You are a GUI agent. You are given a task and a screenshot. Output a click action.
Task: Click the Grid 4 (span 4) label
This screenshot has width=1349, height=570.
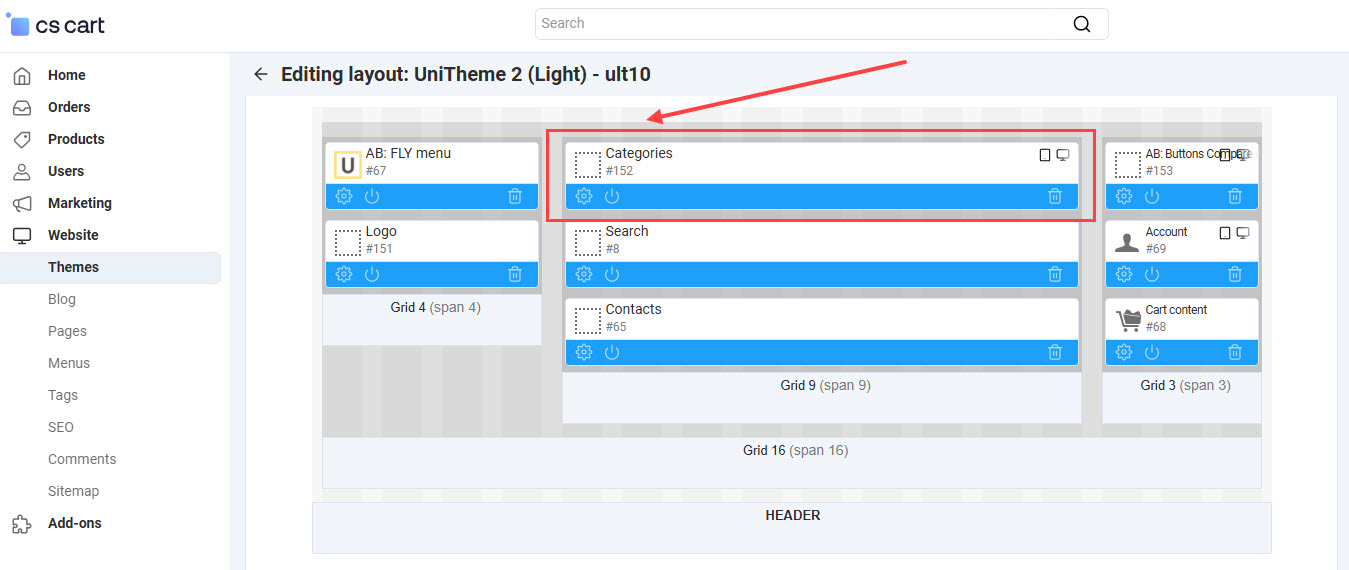[435, 307]
